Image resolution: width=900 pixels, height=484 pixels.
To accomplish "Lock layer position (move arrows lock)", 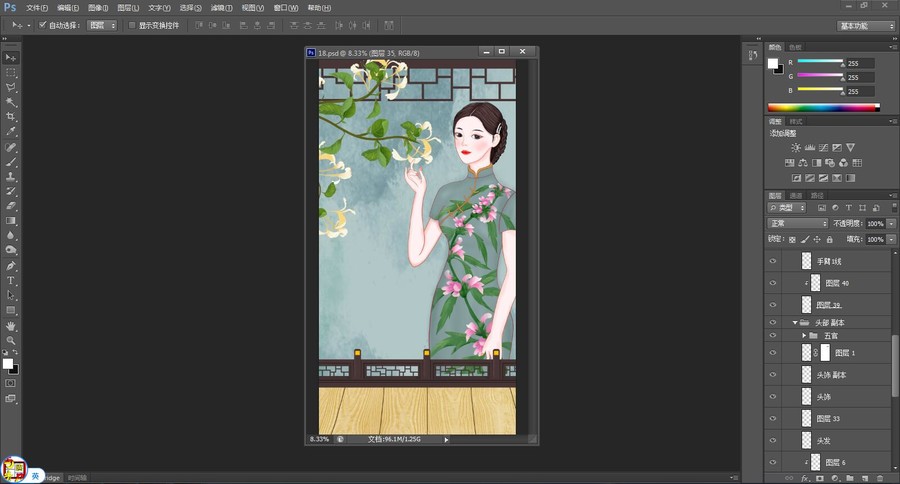I will click(817, 239).
